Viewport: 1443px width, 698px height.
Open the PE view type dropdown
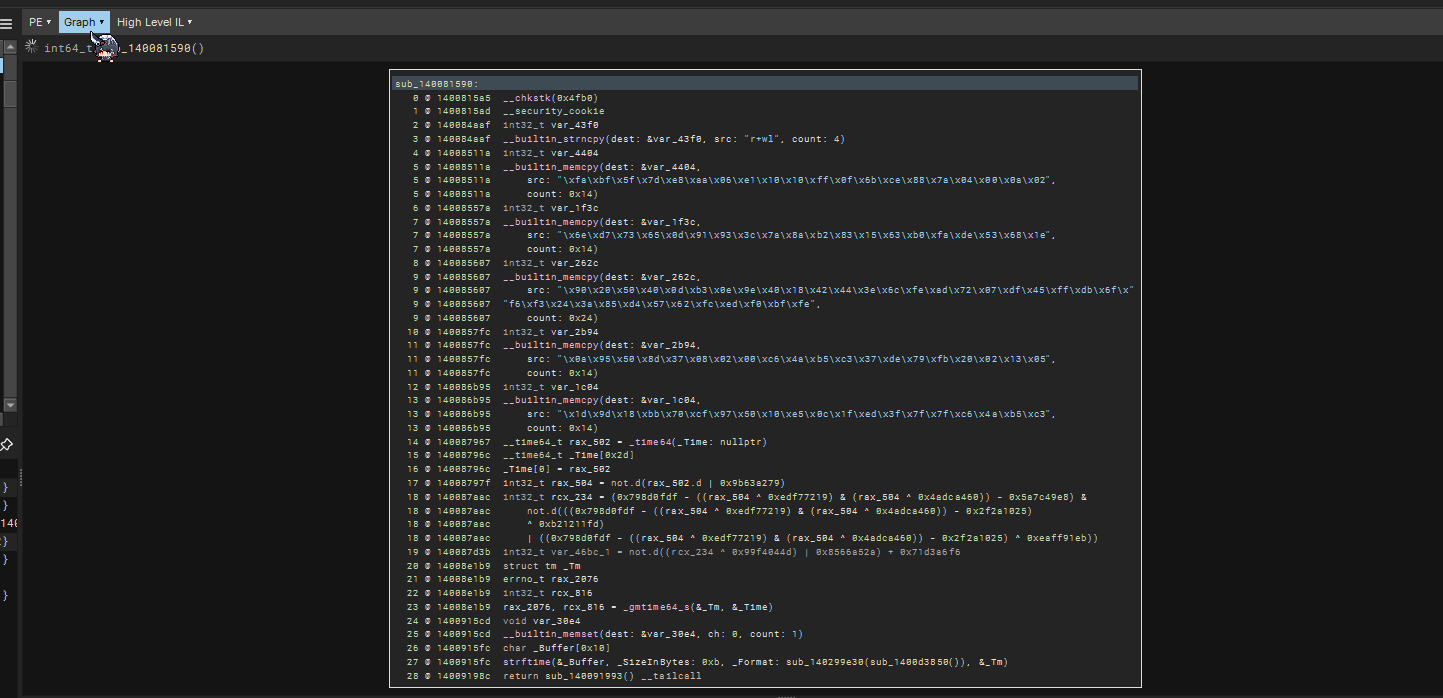[40, 22]
